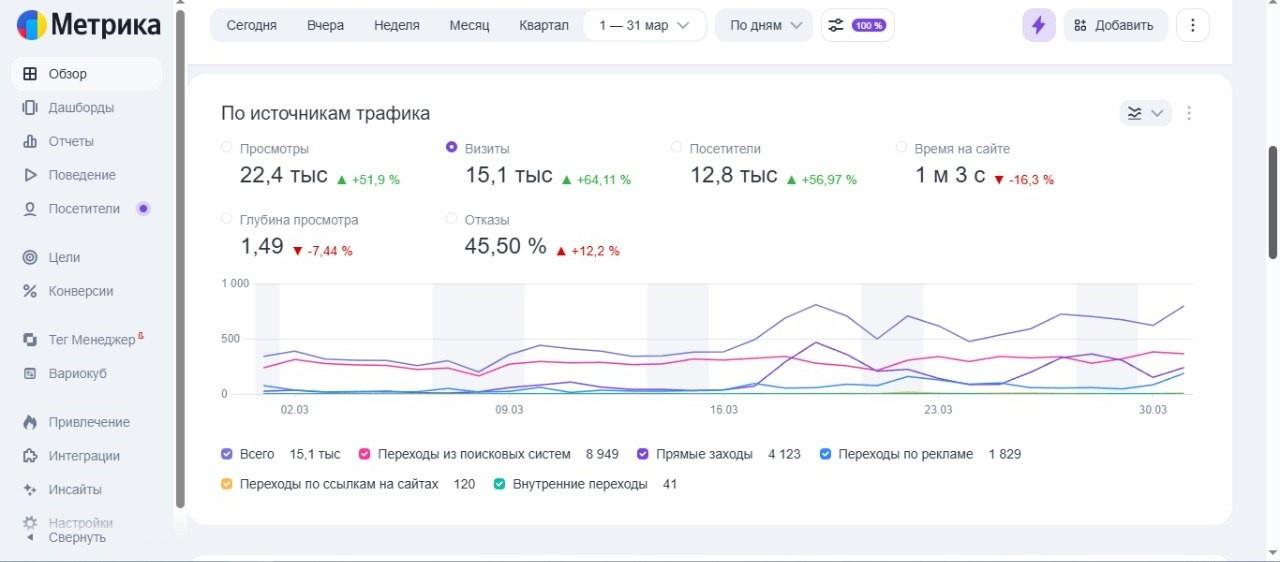Toggle Переходы по ссылкам на сайтах checkbox
Viewport: 1280px width, 562px height.
pyautogui.click(x=227, y=484)
